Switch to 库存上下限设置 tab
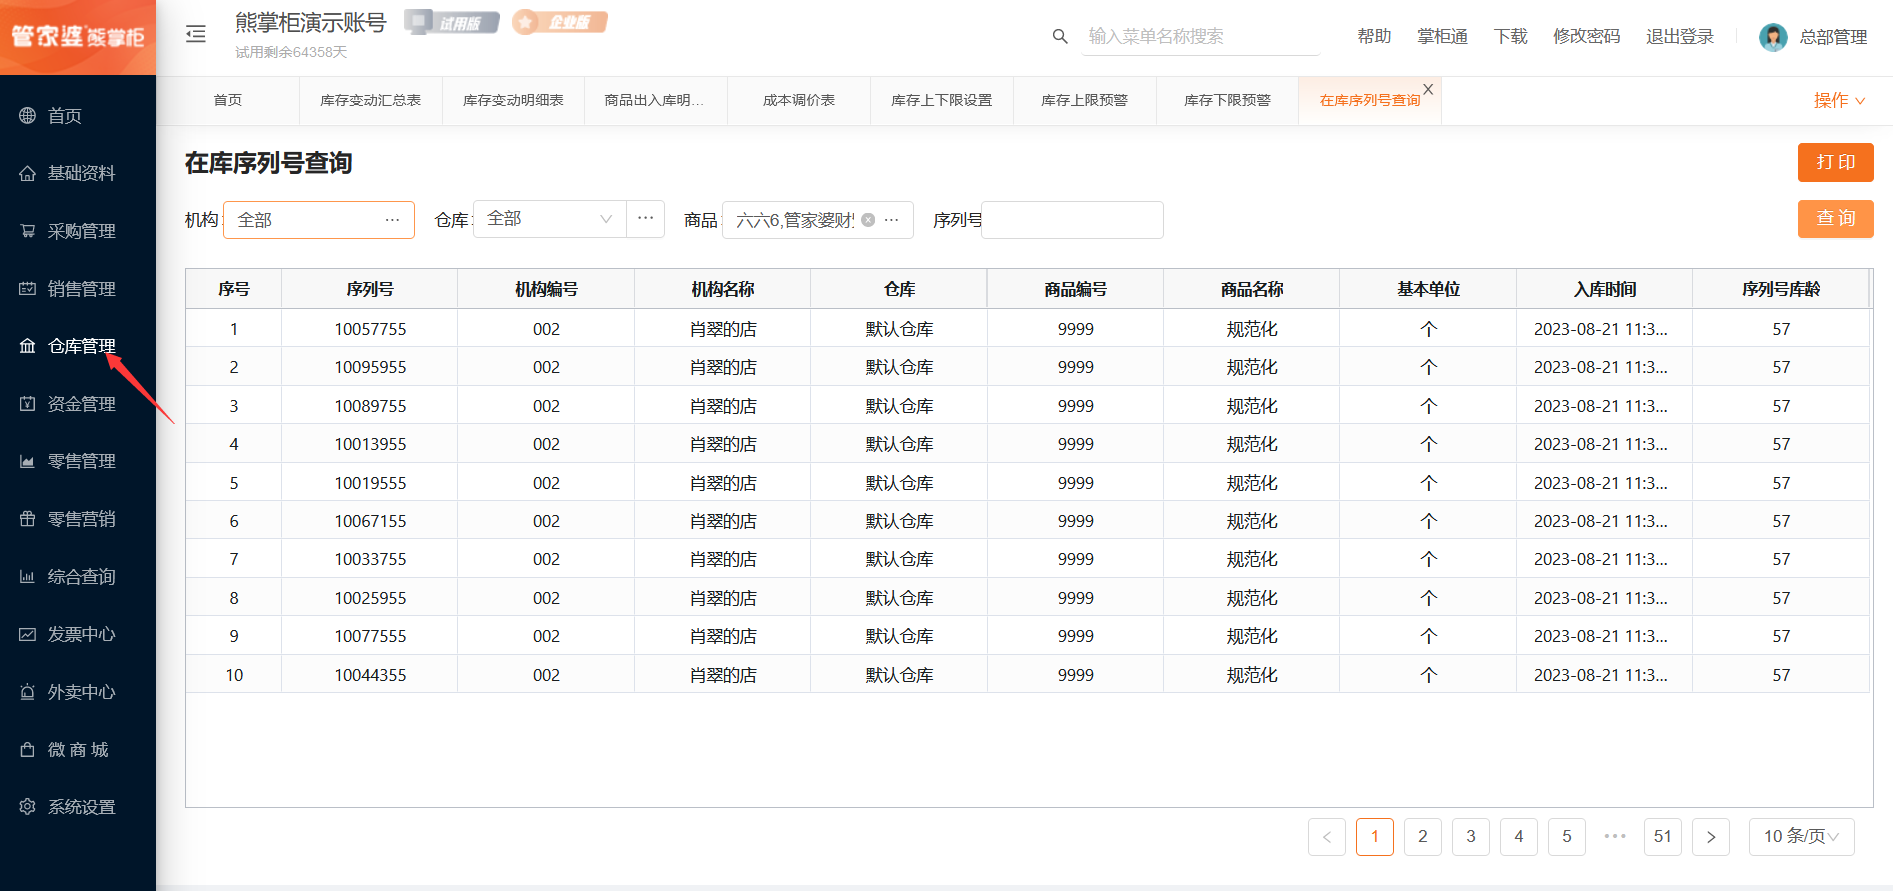1893x891 pixels. [941, 100]
